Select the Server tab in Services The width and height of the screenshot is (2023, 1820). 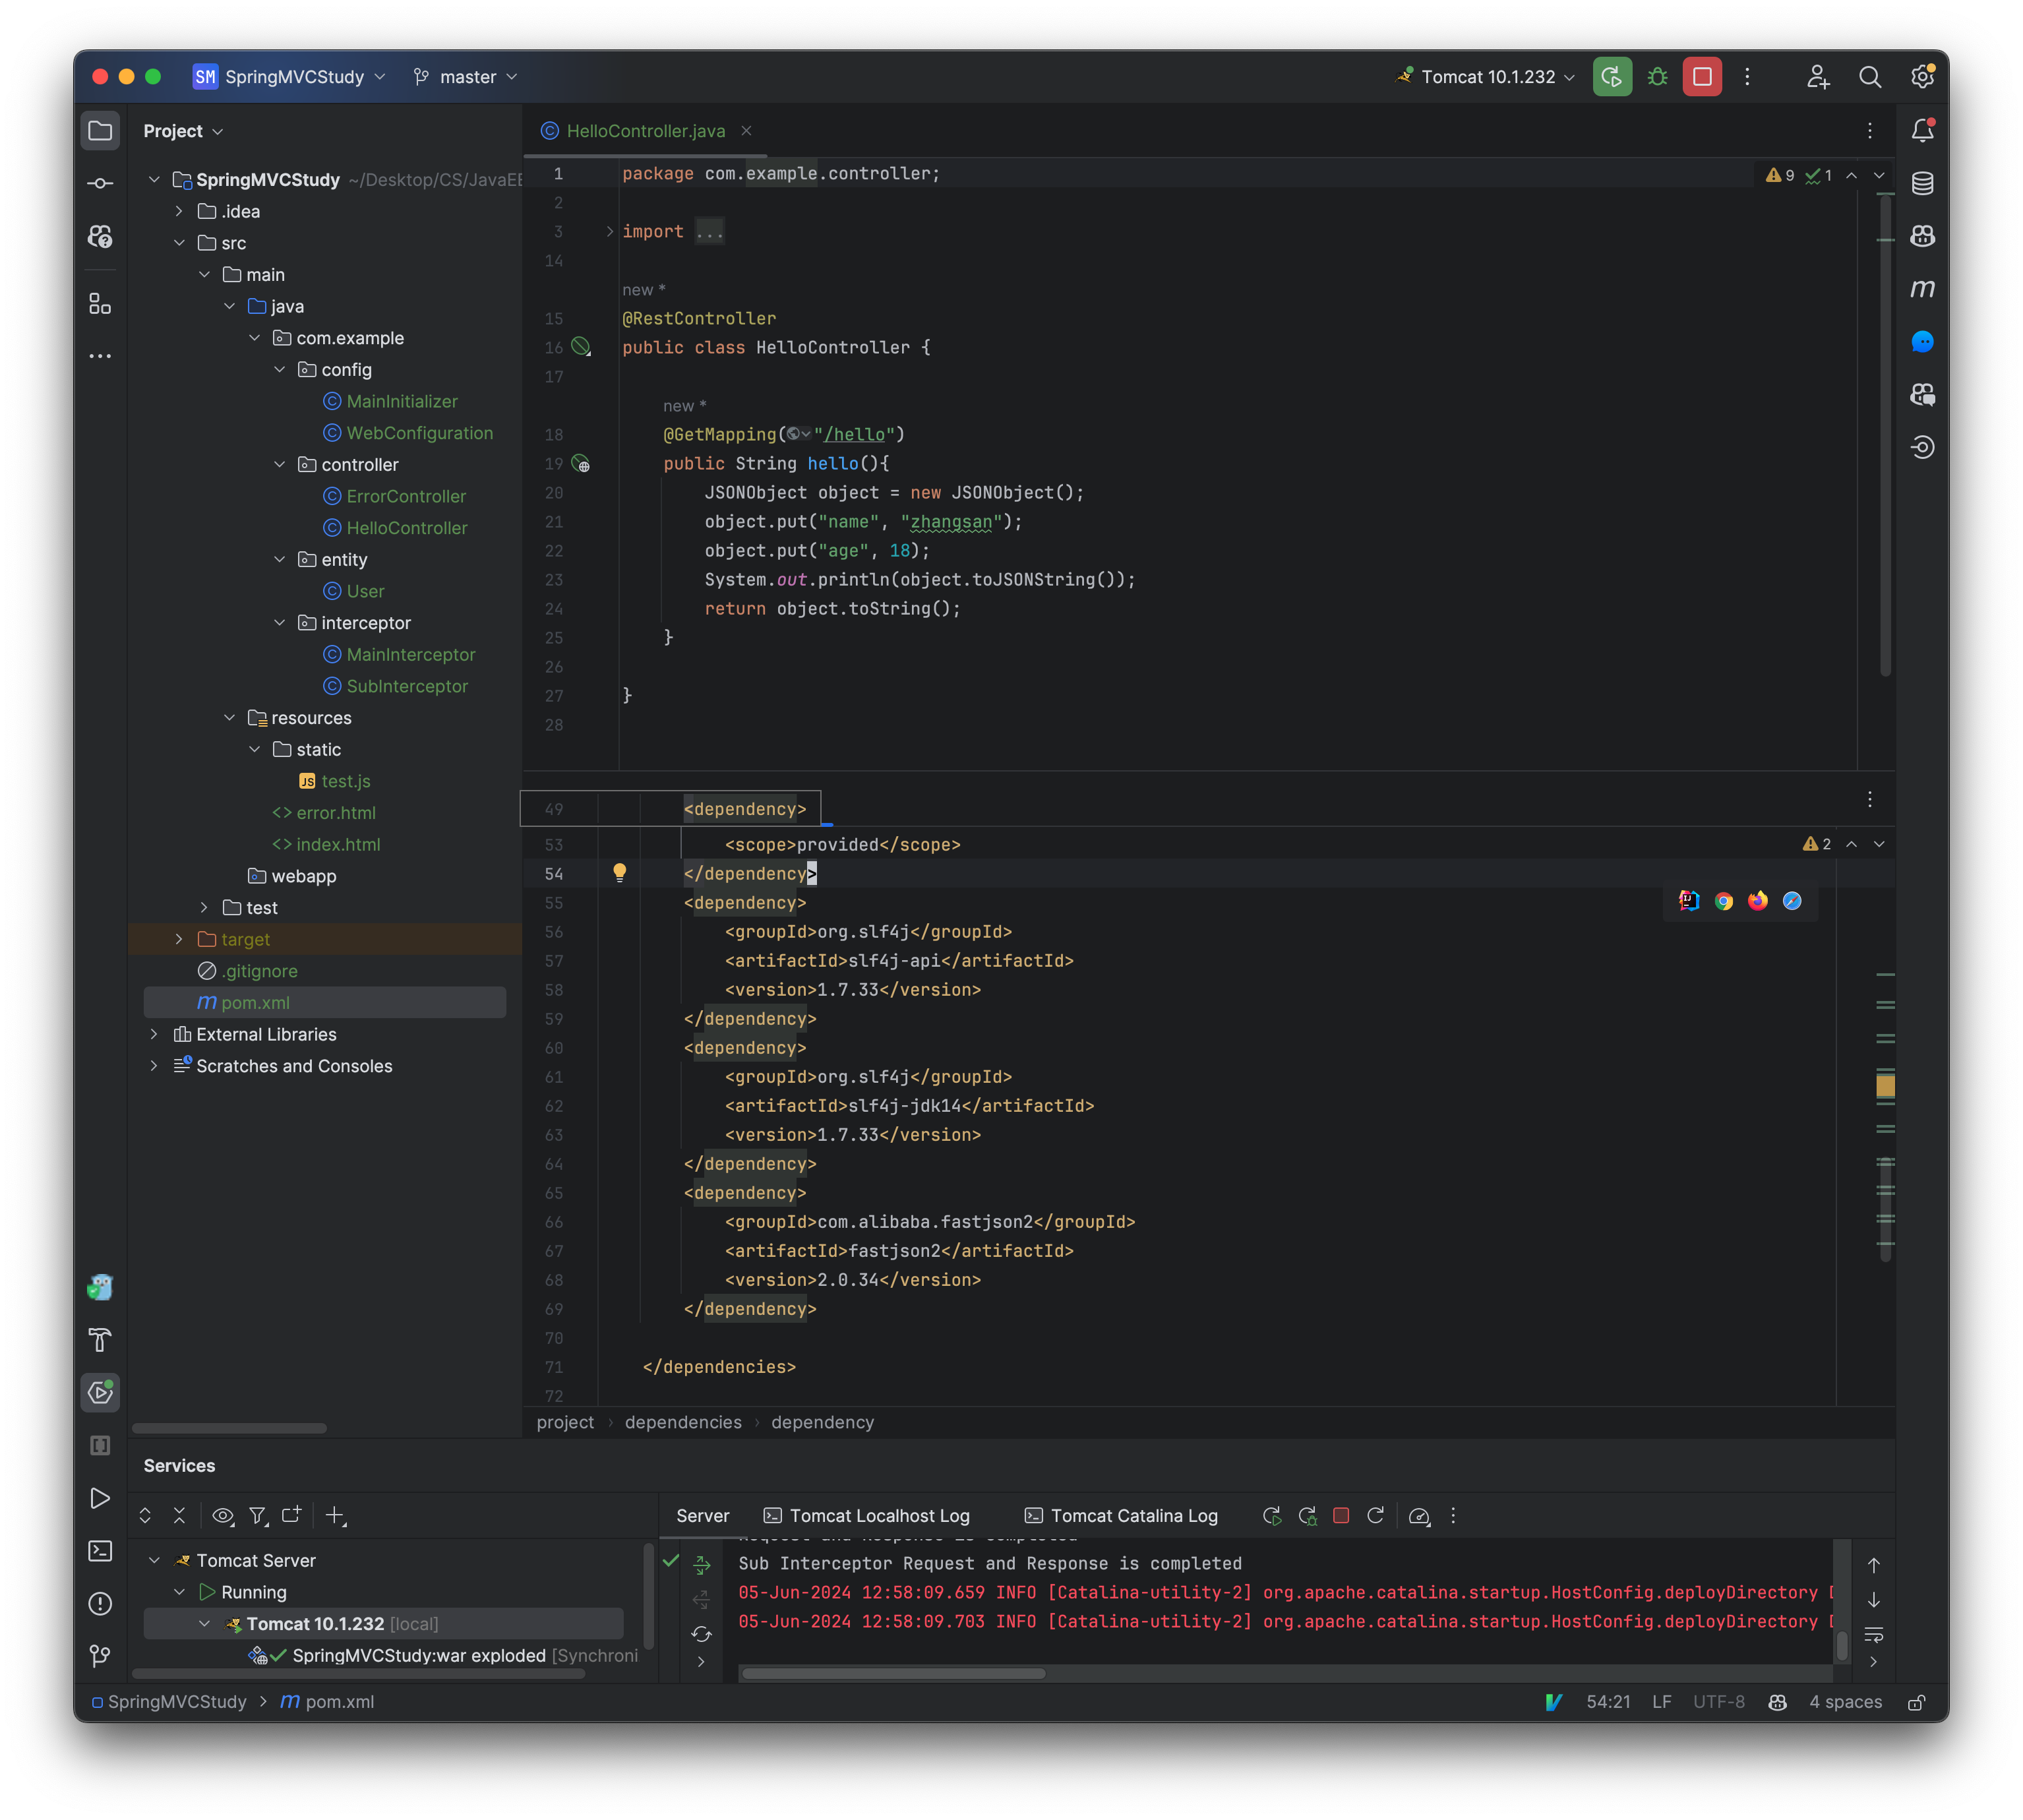click(x=702, y=1515)
